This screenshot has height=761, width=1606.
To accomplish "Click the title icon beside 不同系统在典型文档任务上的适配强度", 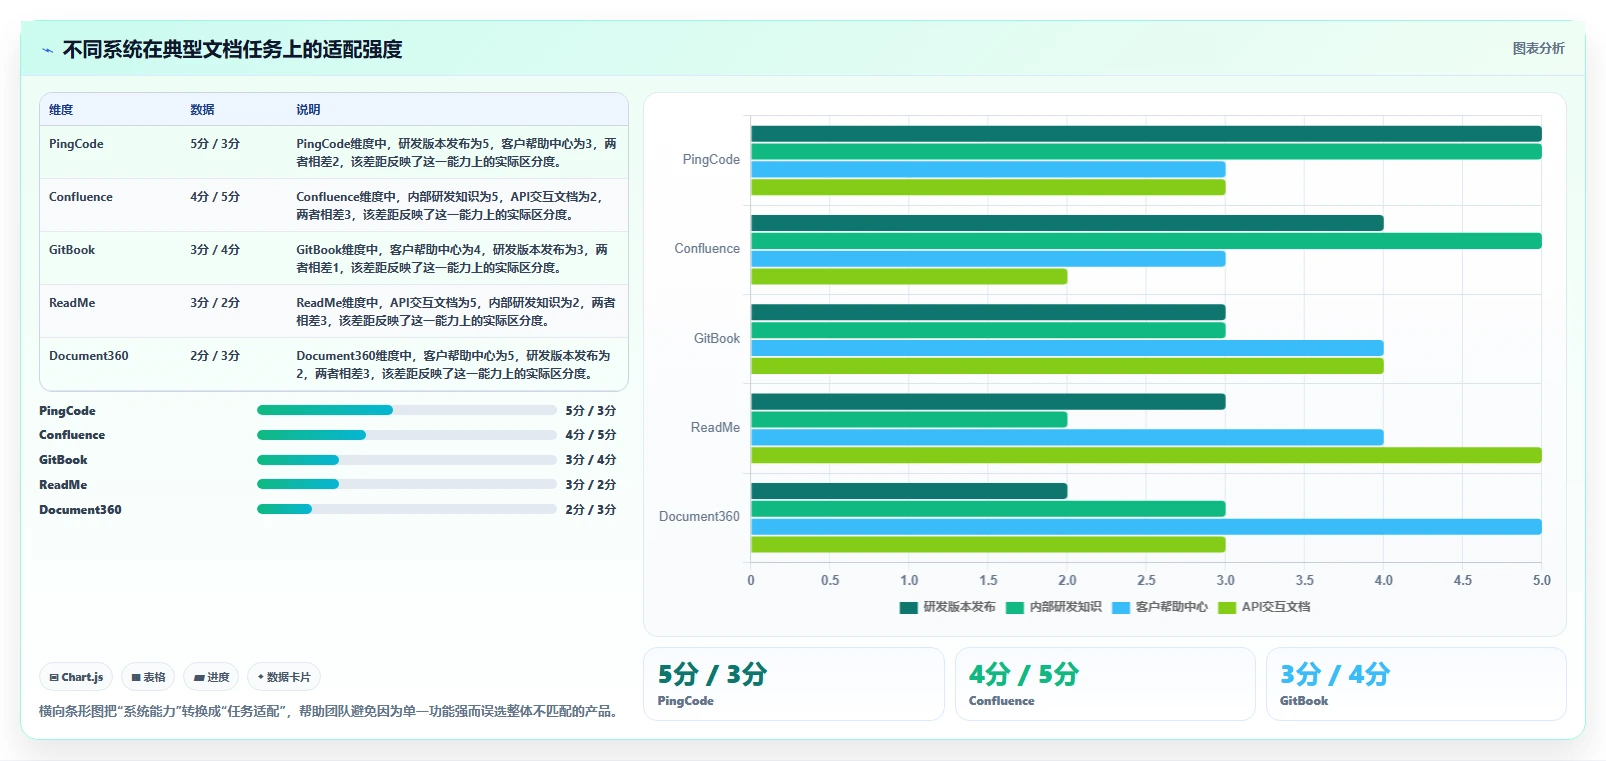I will pyautogui.click(x=47, y=50).
